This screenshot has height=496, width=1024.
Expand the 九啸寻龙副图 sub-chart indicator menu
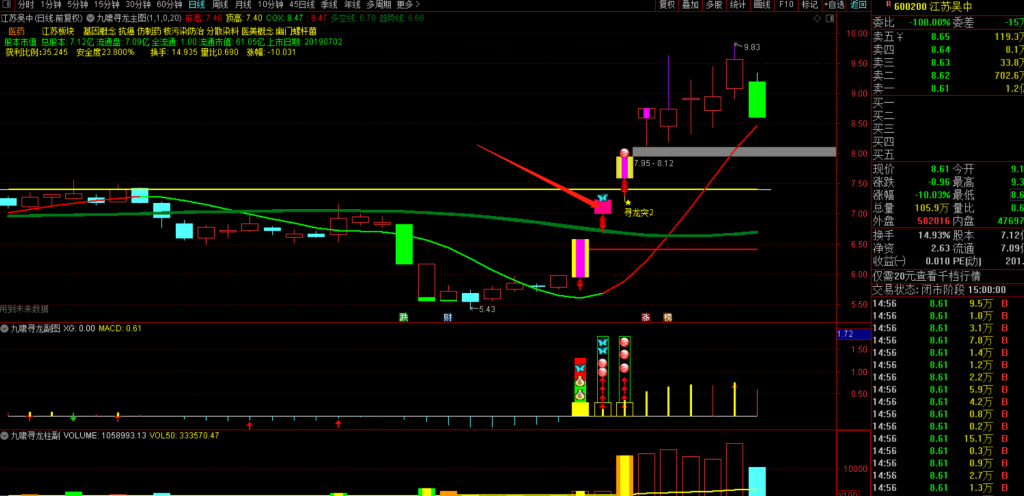tap(5, 328)
